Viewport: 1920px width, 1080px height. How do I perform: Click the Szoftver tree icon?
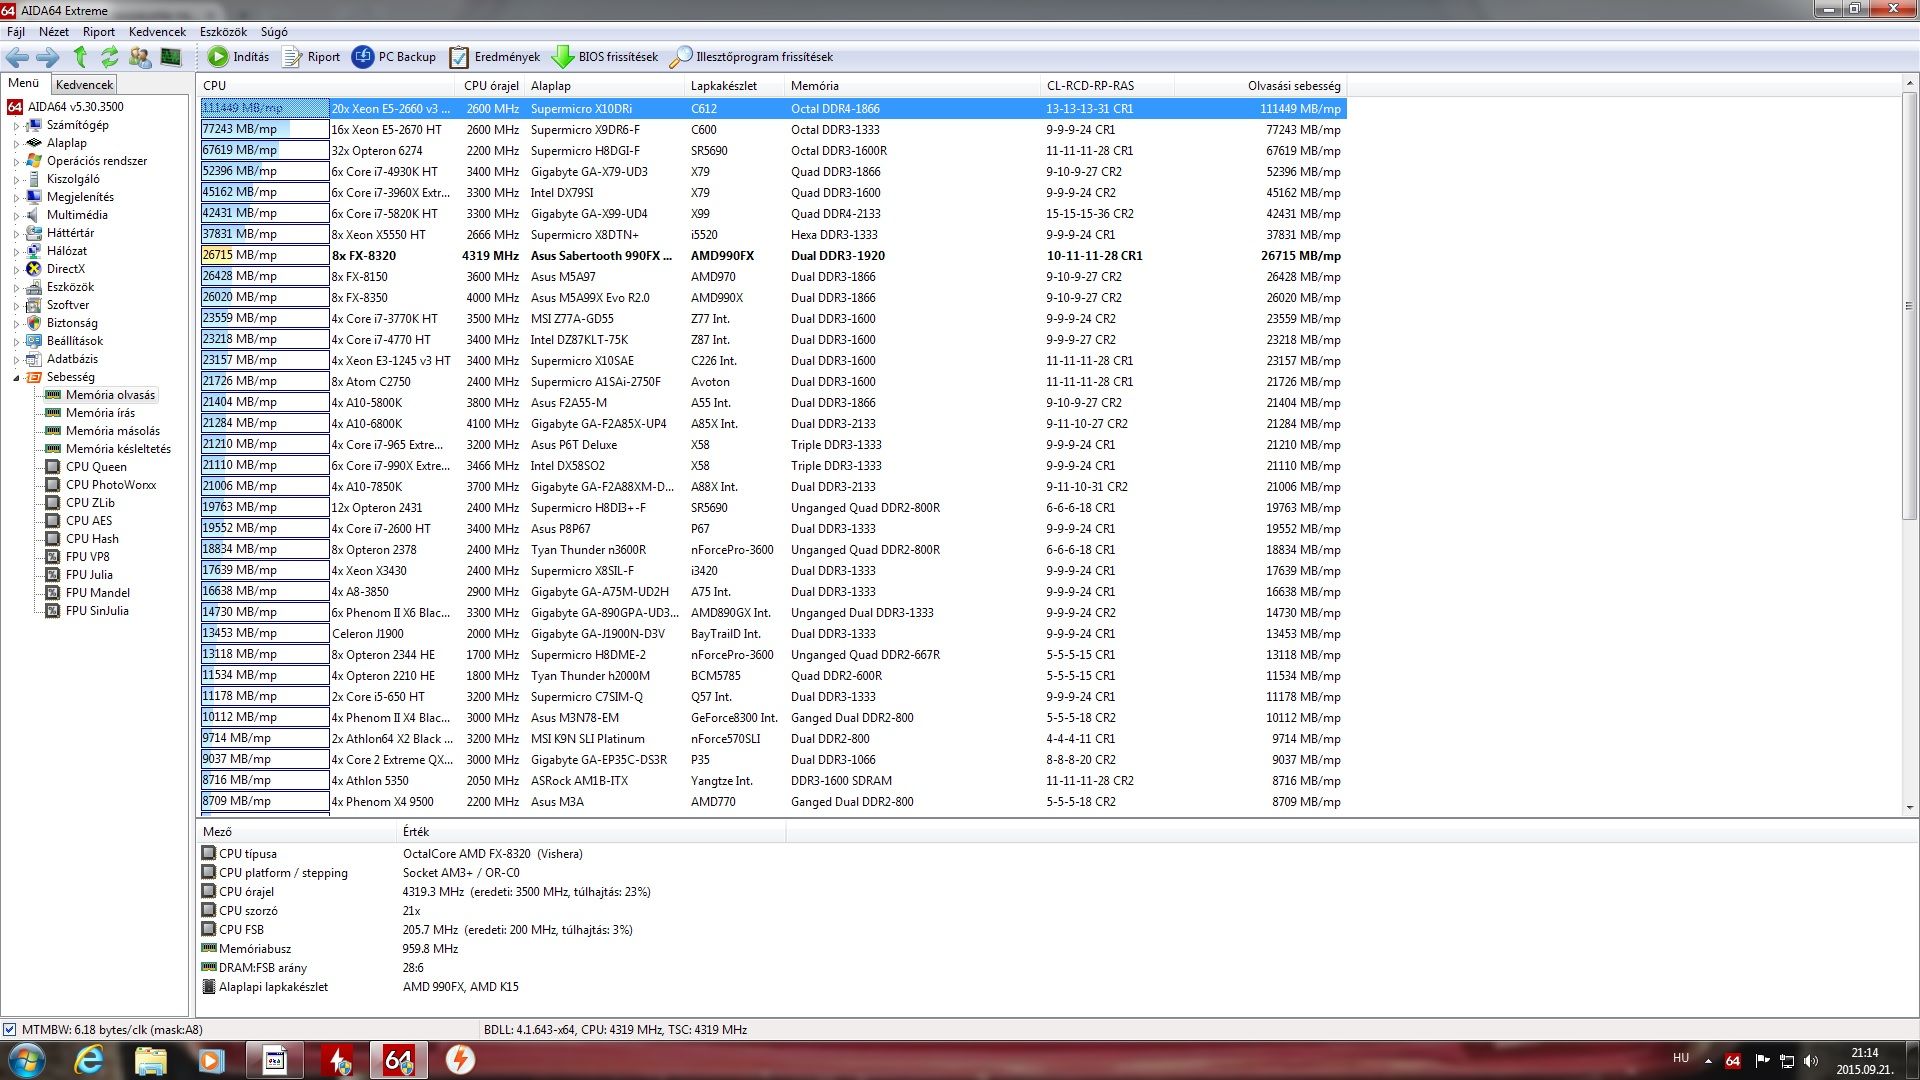click(x=34, y=305)
